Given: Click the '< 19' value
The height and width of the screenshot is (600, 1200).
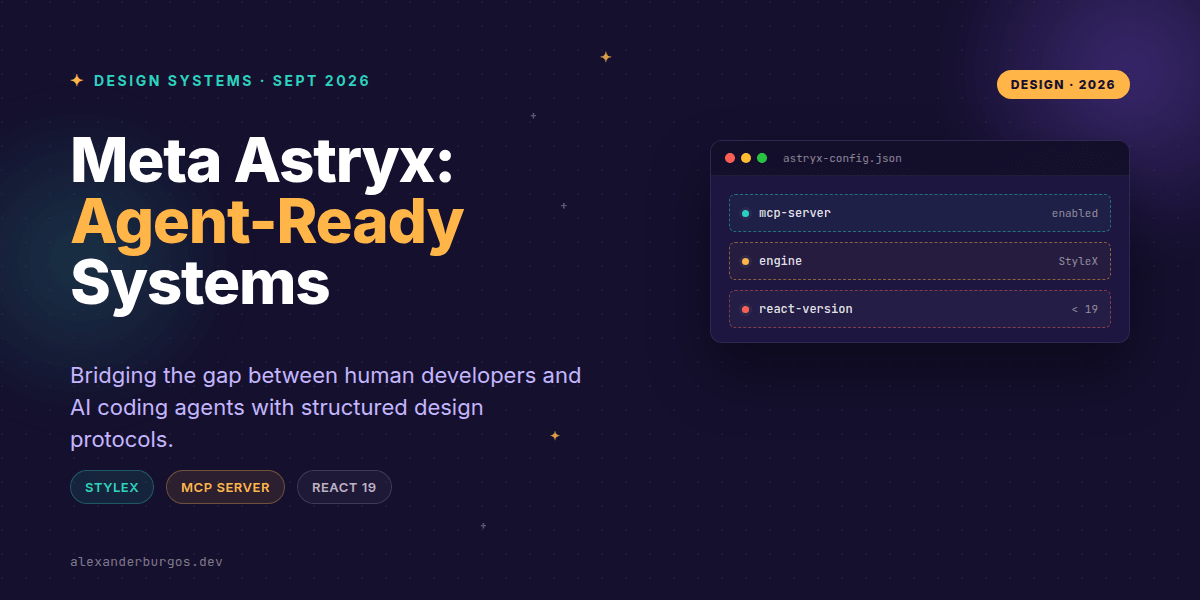Looking at the screenshot, I should [x=1085, y=309].
